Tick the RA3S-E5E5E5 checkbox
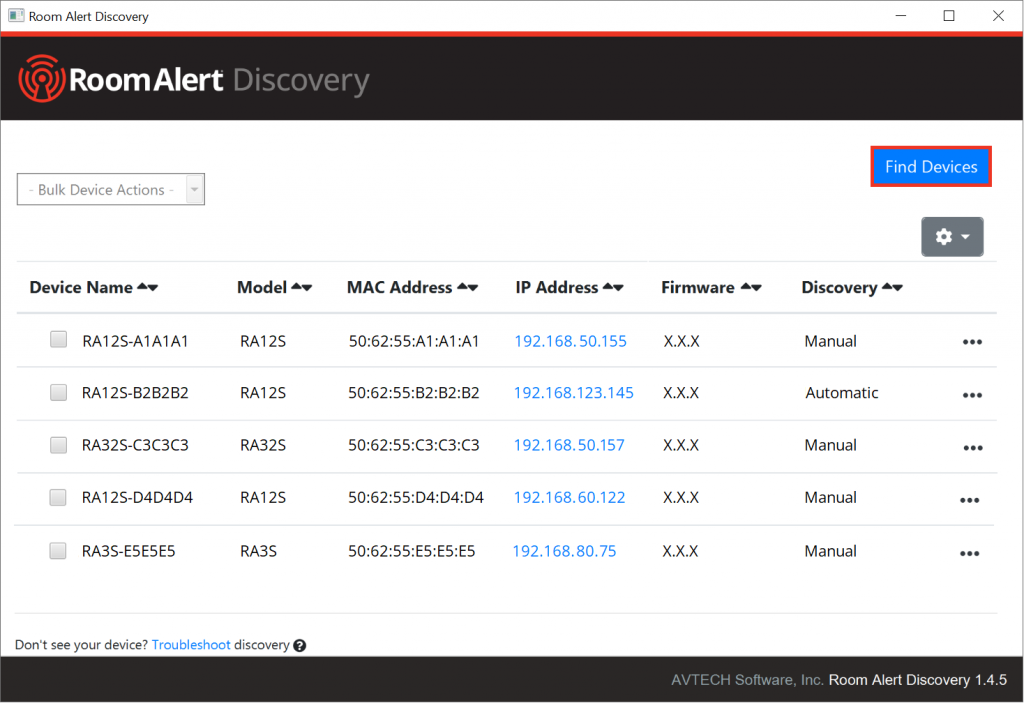The height and width of the screenshot is (703, 1024). tap(59, 550)
